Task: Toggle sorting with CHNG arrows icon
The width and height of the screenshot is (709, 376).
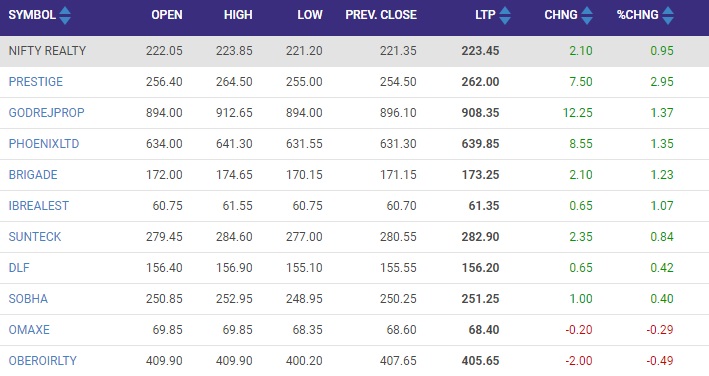Action: [x=587, y=15]
